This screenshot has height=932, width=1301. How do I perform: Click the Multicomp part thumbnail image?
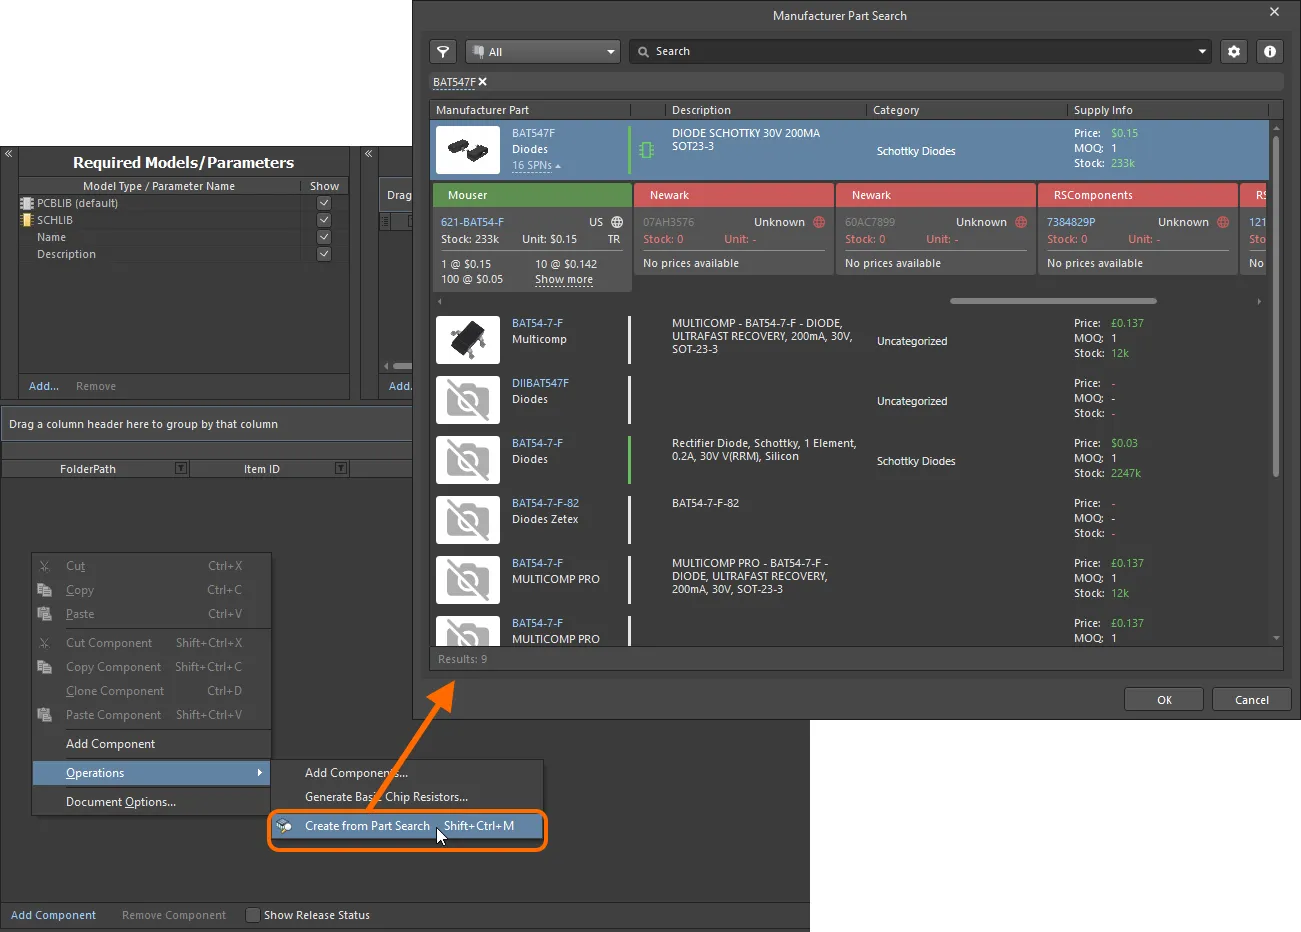[467, 339]
